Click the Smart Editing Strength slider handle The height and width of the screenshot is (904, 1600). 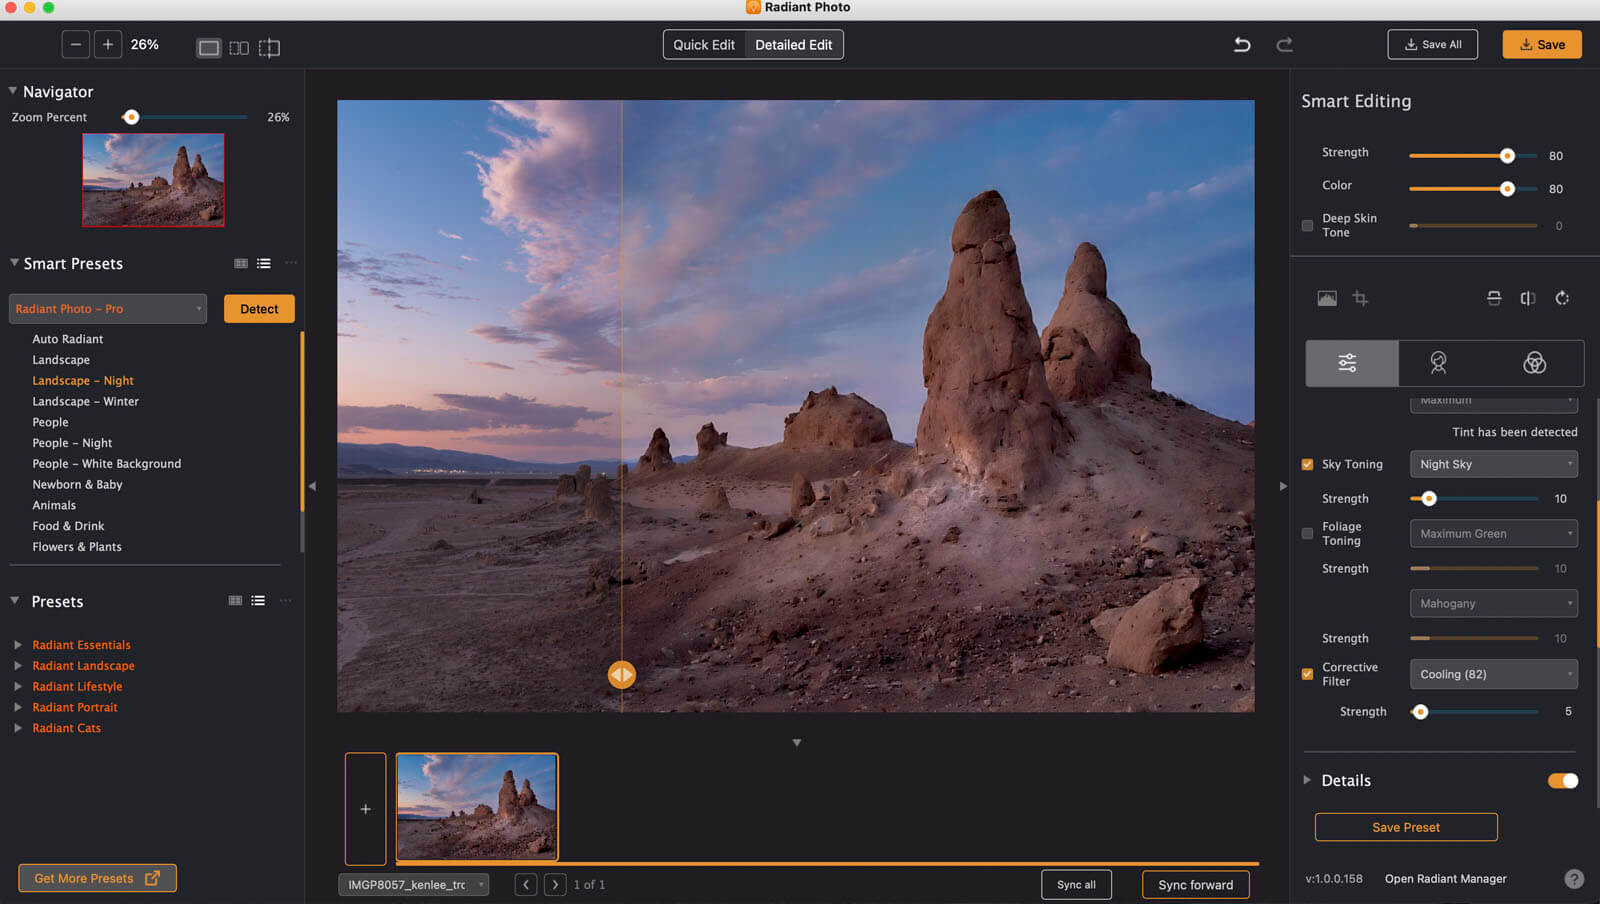tap(1507, 156)
